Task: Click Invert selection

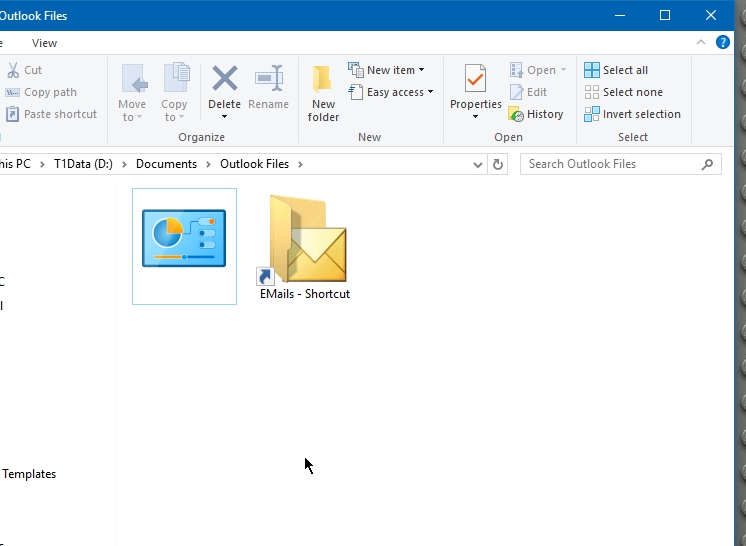Action: (x=632, y=114)
